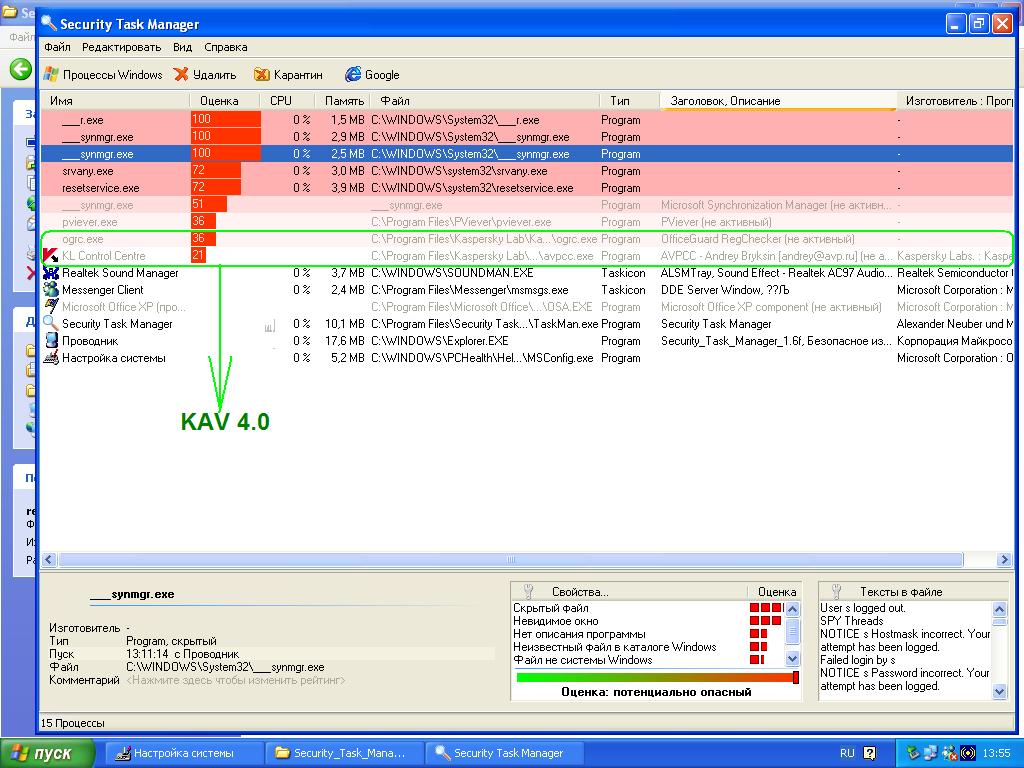The height and width of the screenshot is (768, 1024).
Task: Click the 15 Процессы status bar text
Action: pos(72,723)
